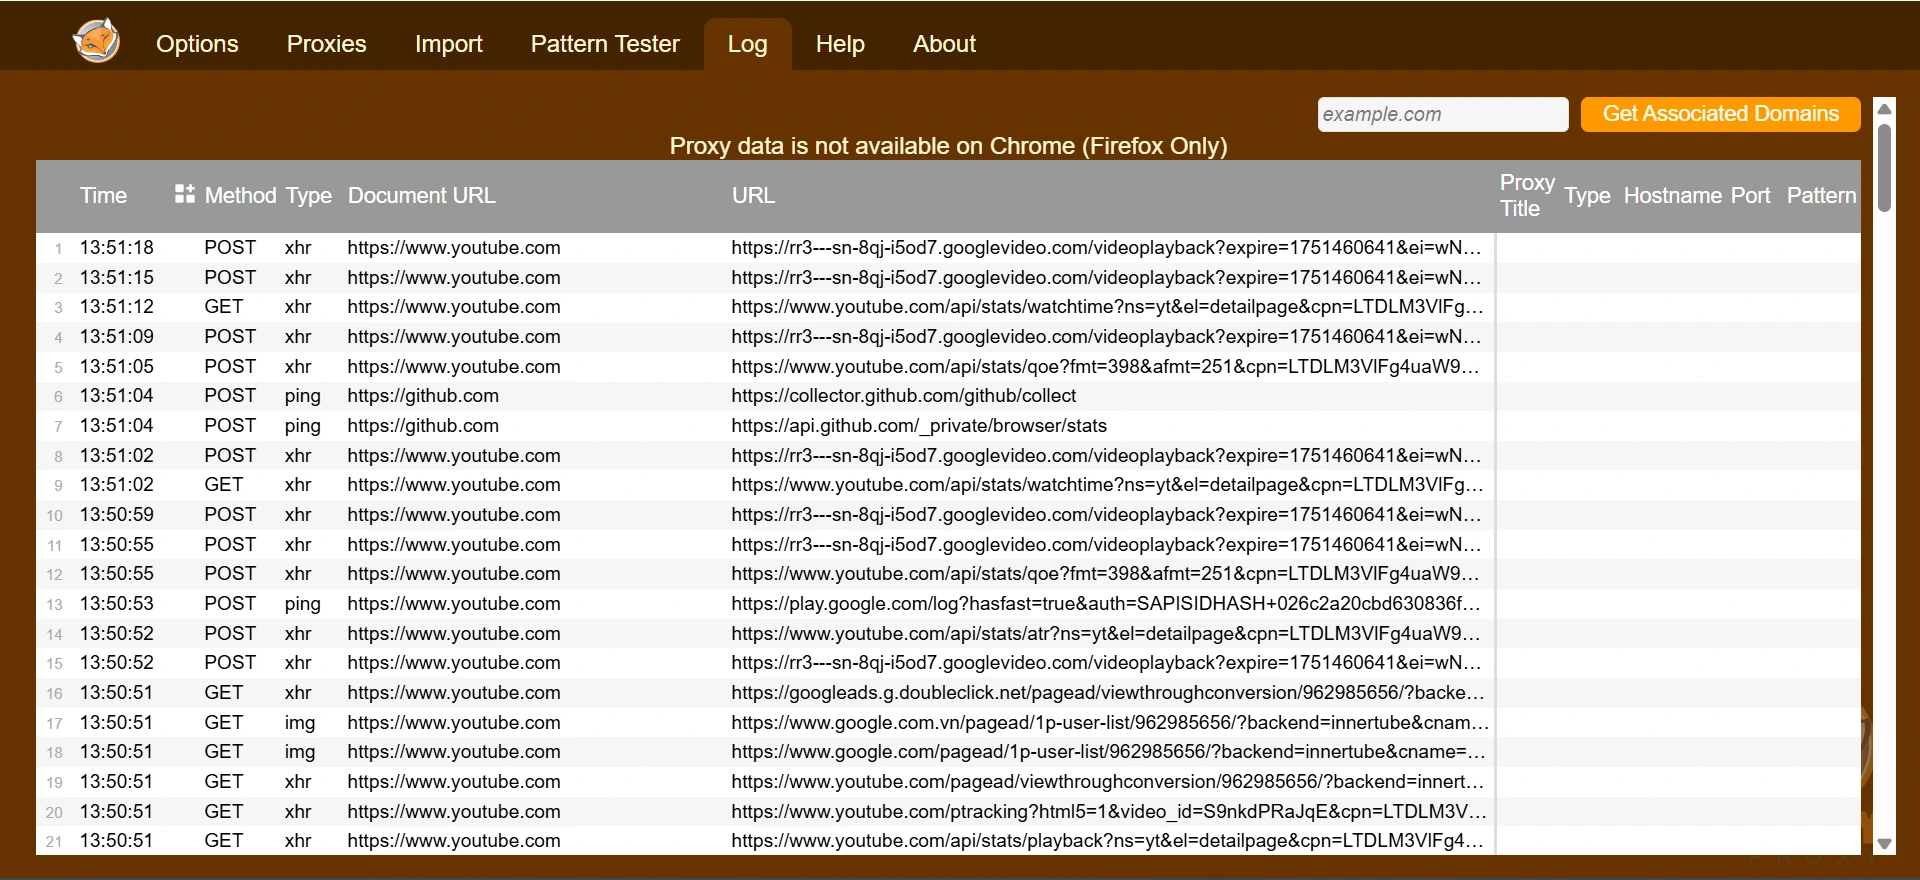
Task: Click the play.google.com log request URL
Action: coord(1104,604)
